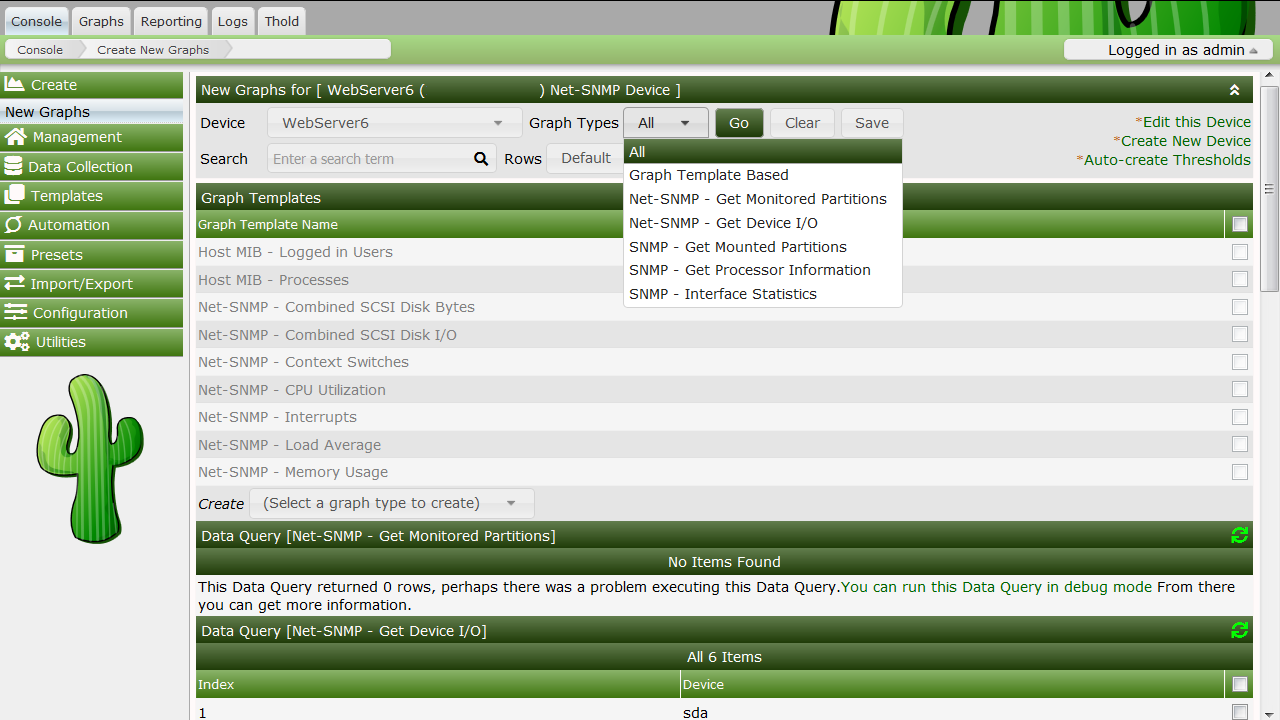
Task: Click the Management house icon
Action: click(x=15, y=137)
